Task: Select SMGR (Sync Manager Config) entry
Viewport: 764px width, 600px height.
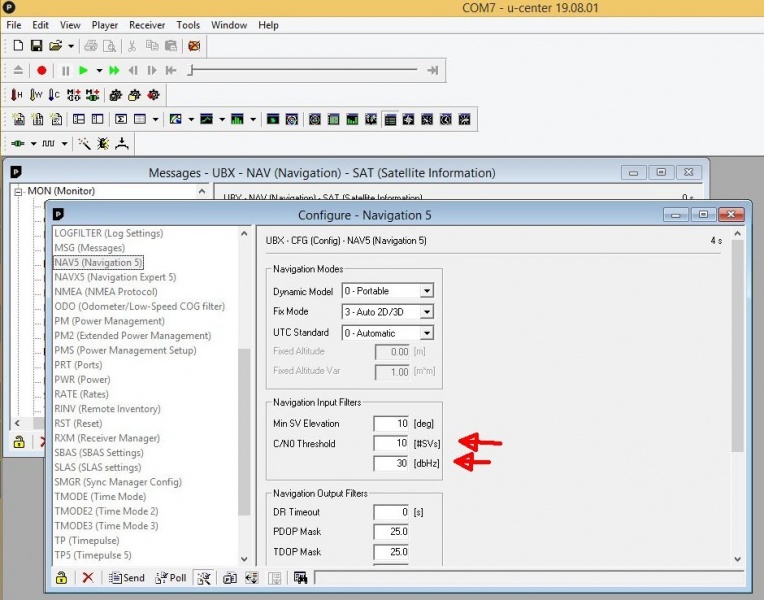Action: coord(118,482)
